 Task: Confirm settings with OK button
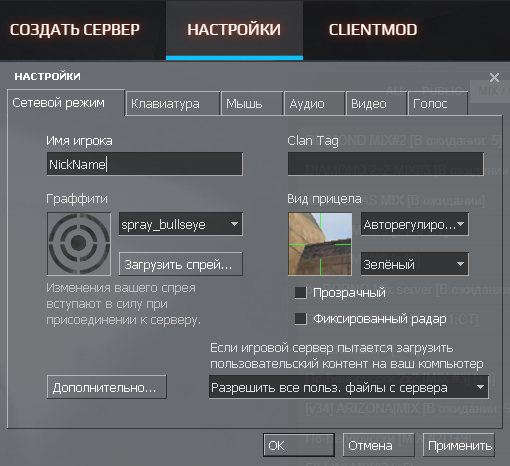point(299,445)
